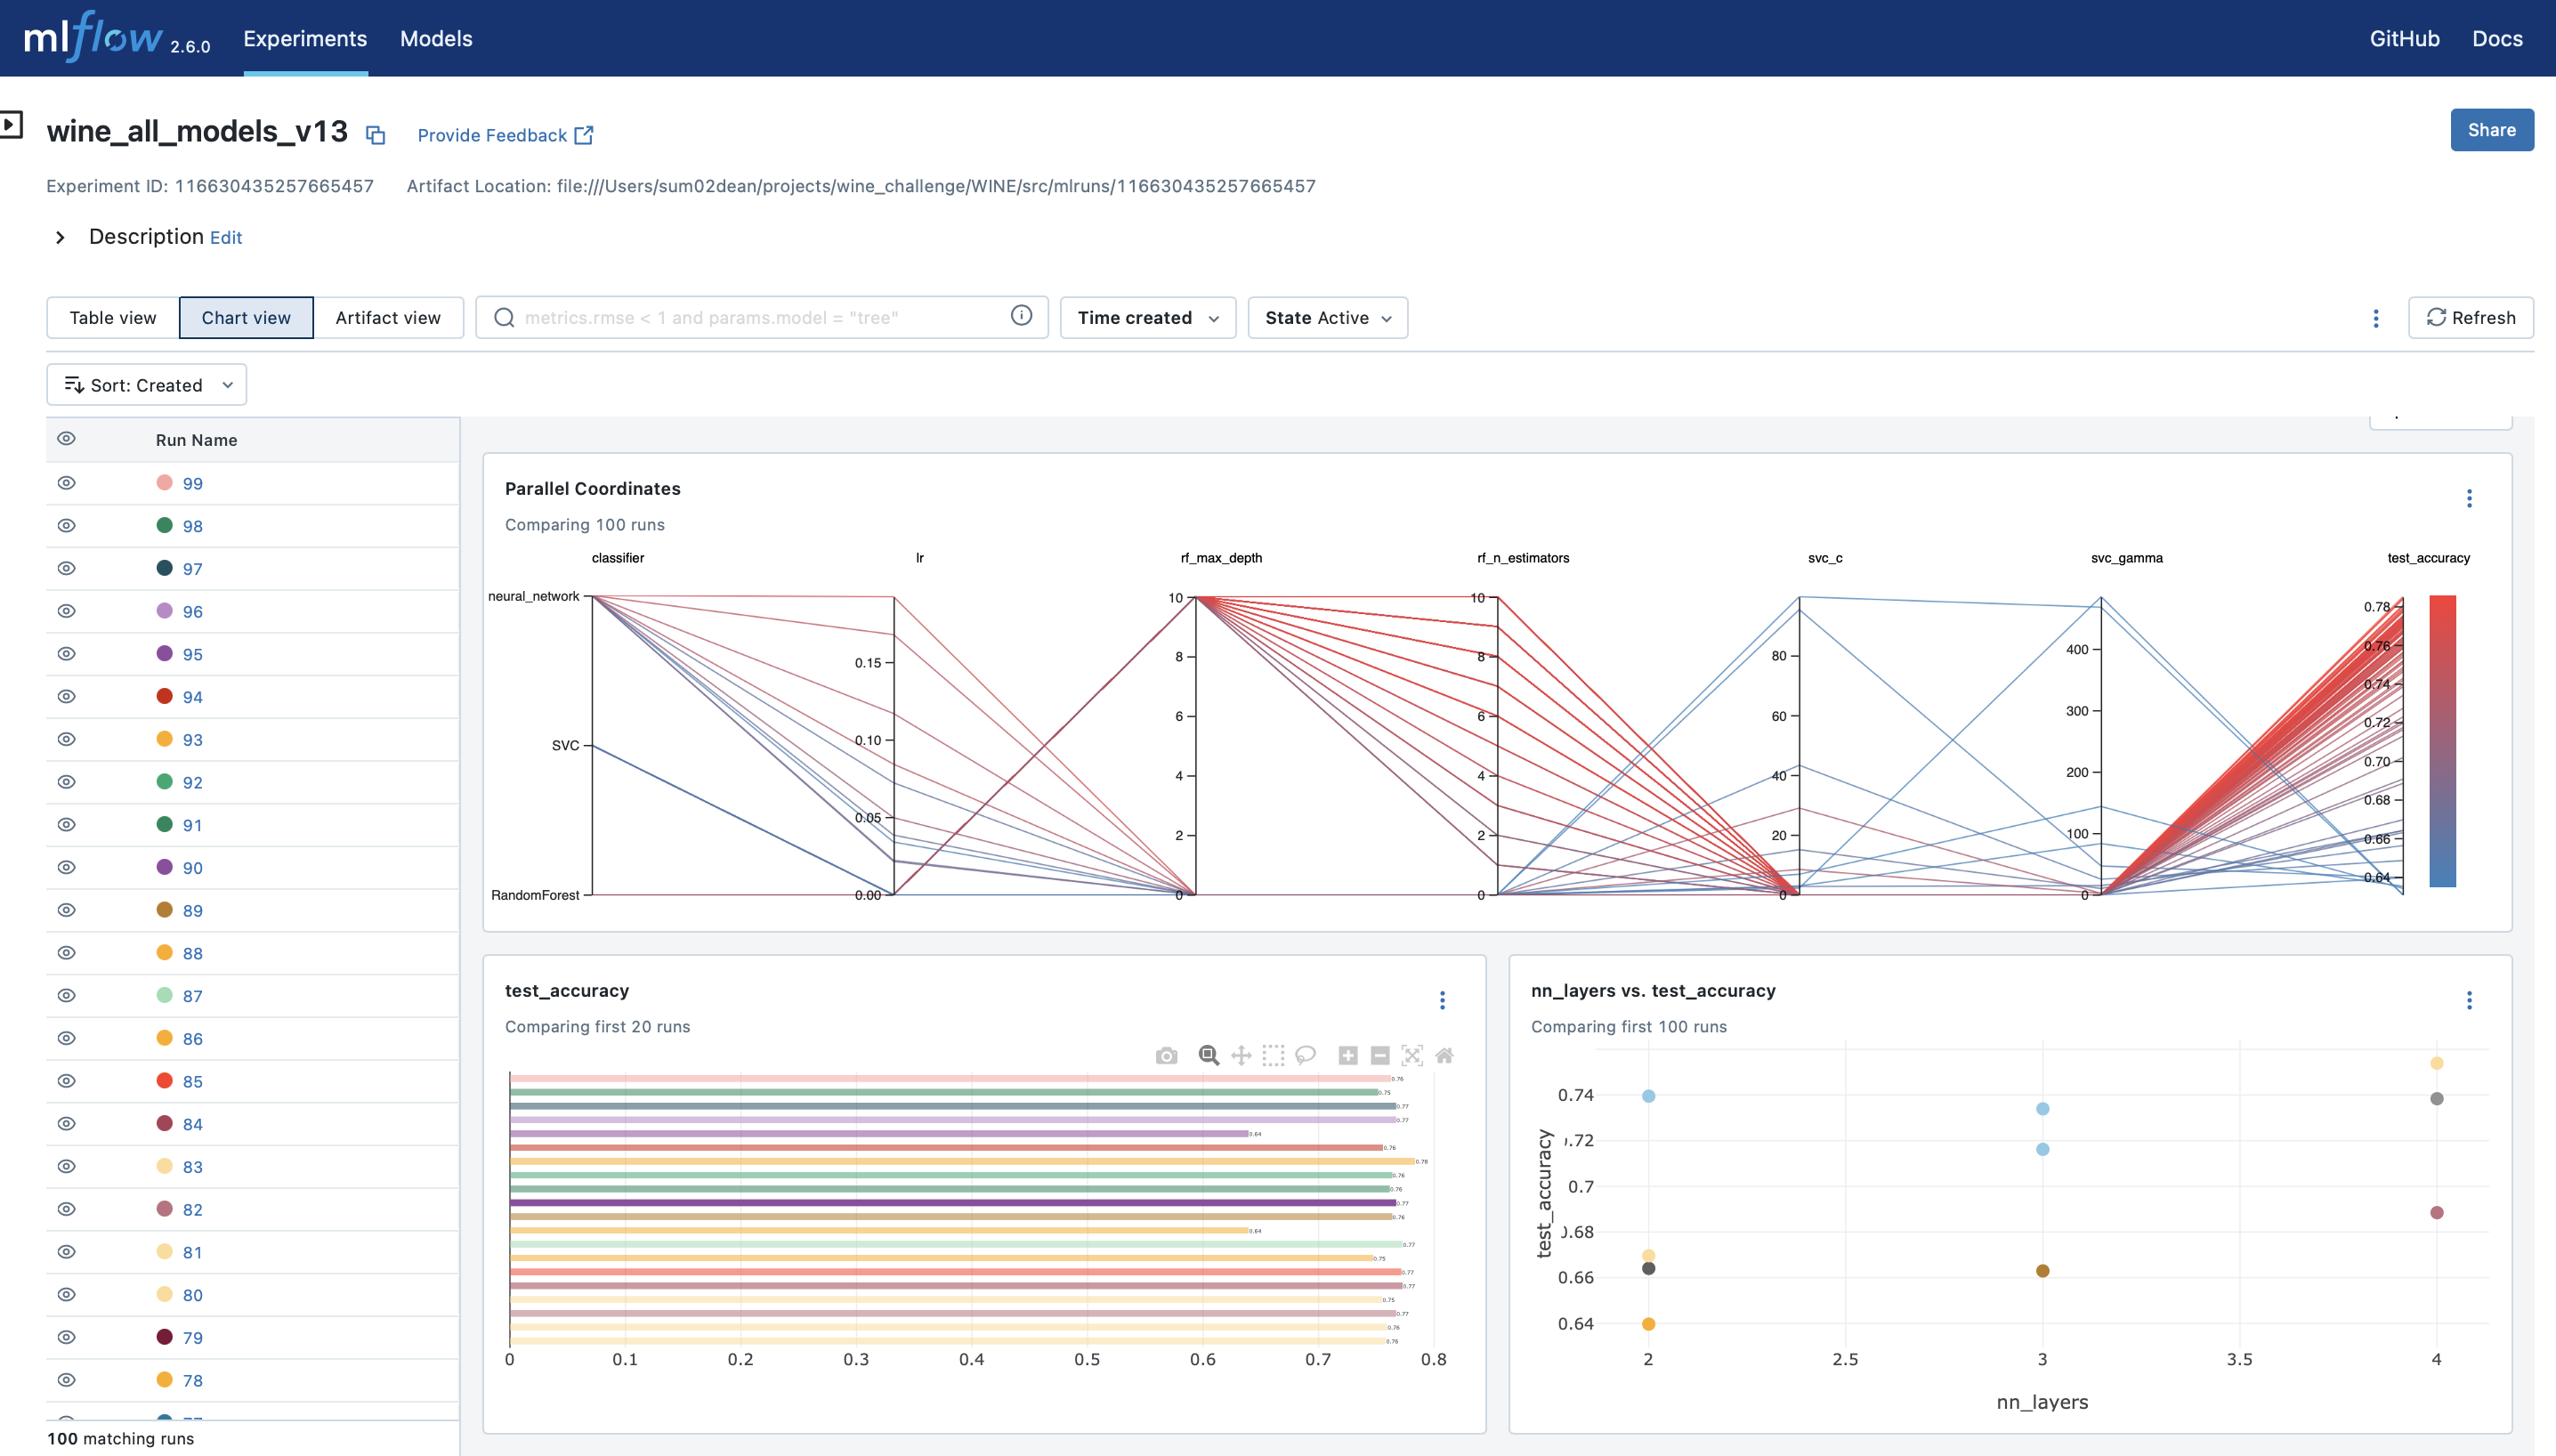This screenshot has width=2556, height=1456.
Task: Open the more options menu beside Refresh
Action: (x=2376, y=318)
